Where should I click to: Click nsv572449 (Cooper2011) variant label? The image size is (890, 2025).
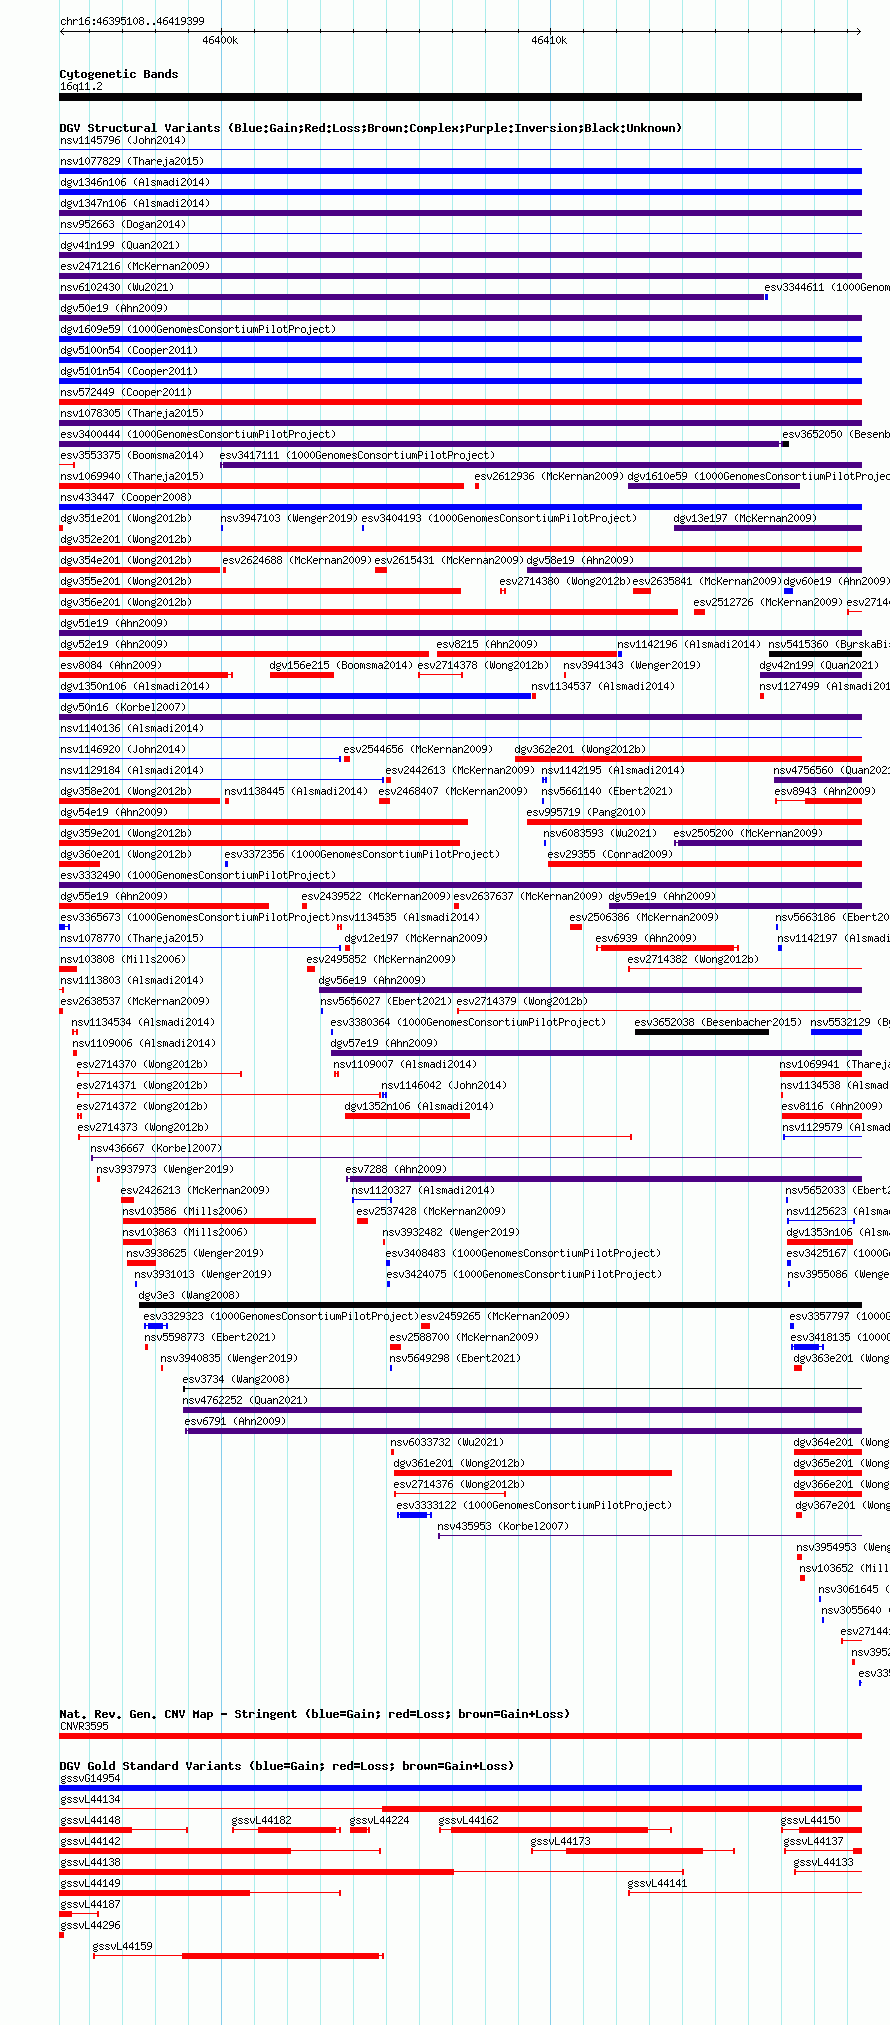[125, 392]
